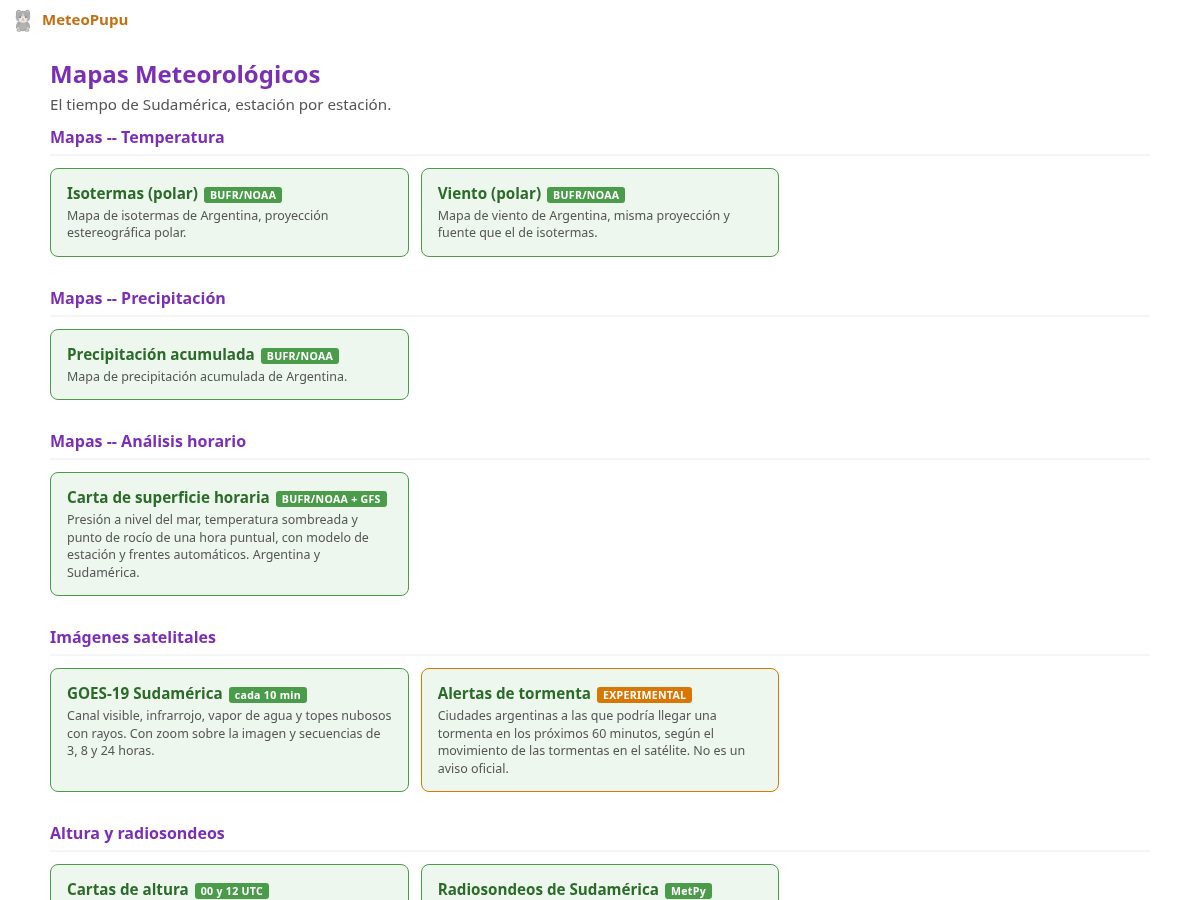This screenshot has height=900, width=1200.
Task: Click the orange EXPERIMENTAL badge
Action: click(645, 695)
